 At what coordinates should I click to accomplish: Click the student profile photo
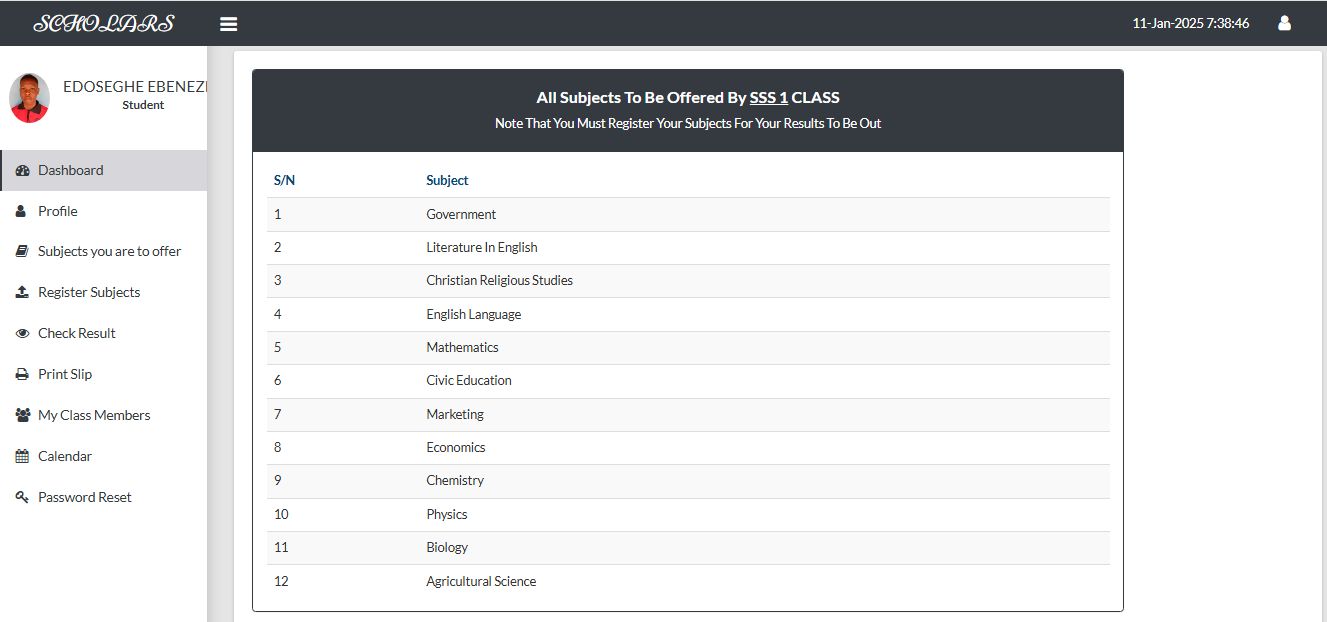[29, 98]
